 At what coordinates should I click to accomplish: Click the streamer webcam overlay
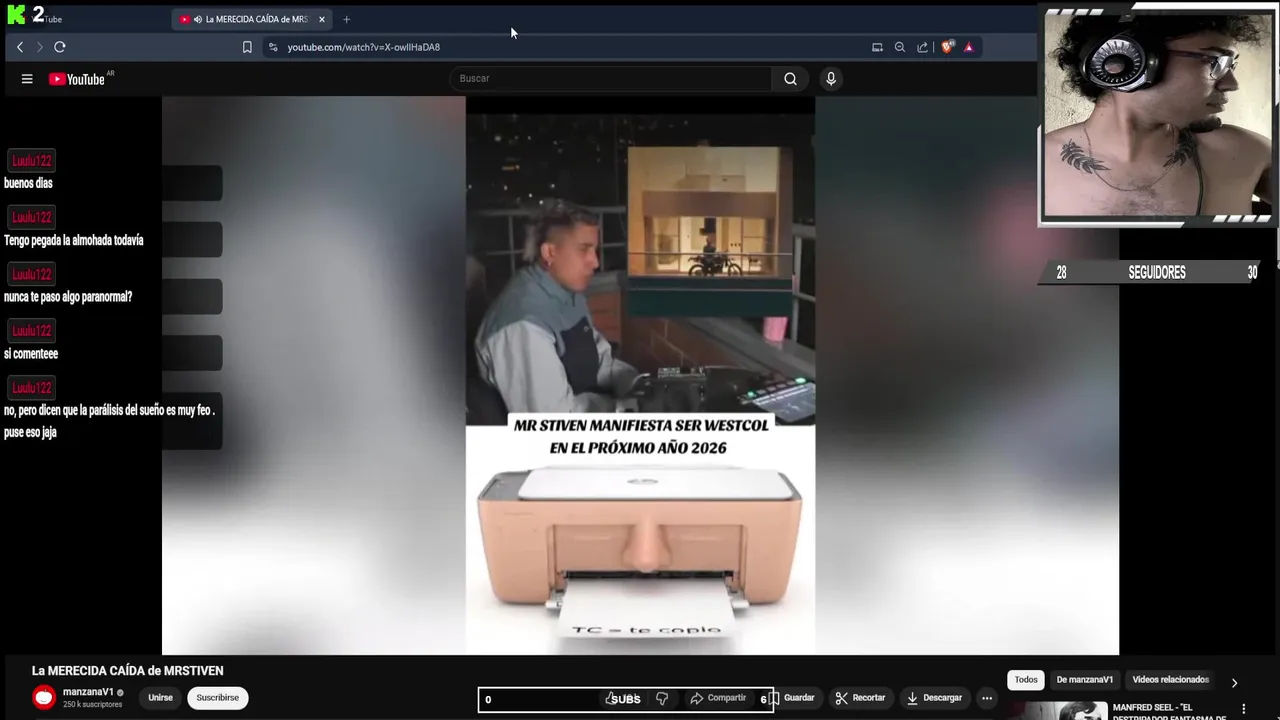coord(1157,113)
